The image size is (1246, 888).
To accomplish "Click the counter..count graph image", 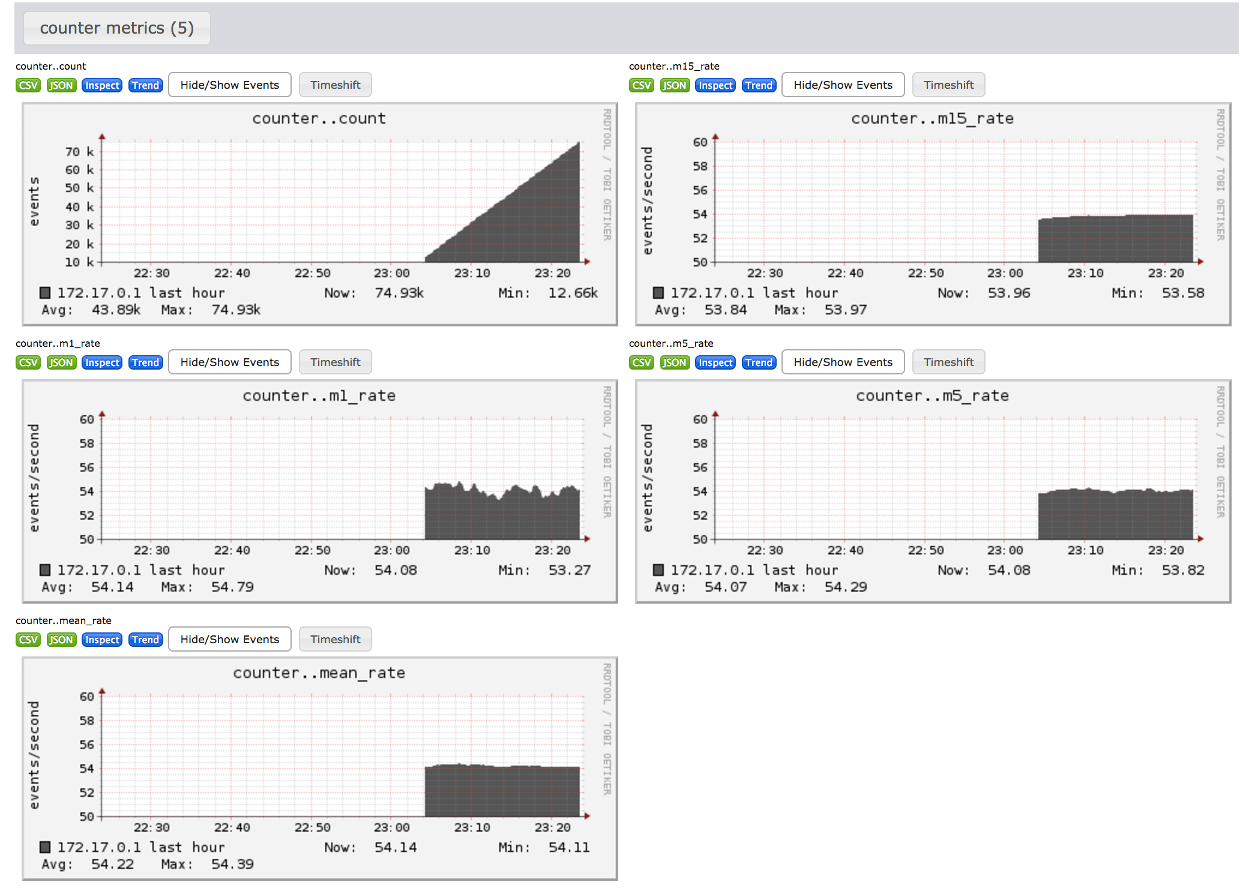I will [318, 214].
